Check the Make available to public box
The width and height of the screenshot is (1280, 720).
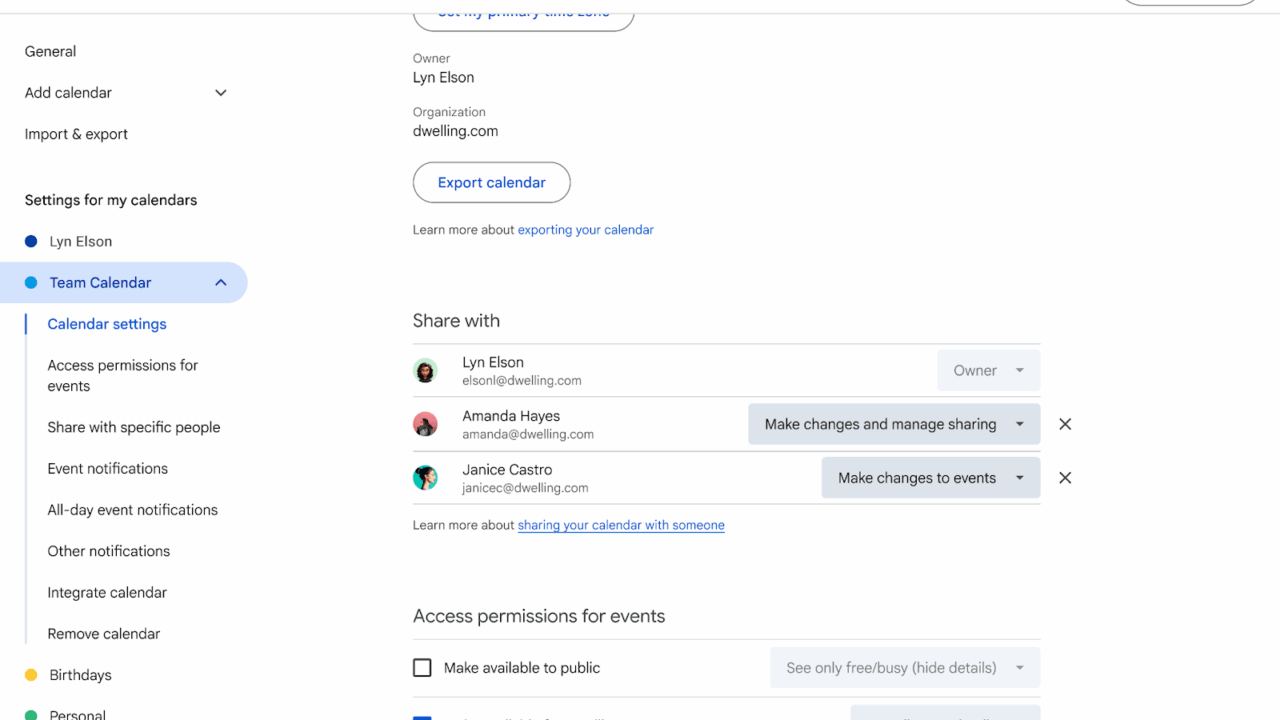coord(423,668)
